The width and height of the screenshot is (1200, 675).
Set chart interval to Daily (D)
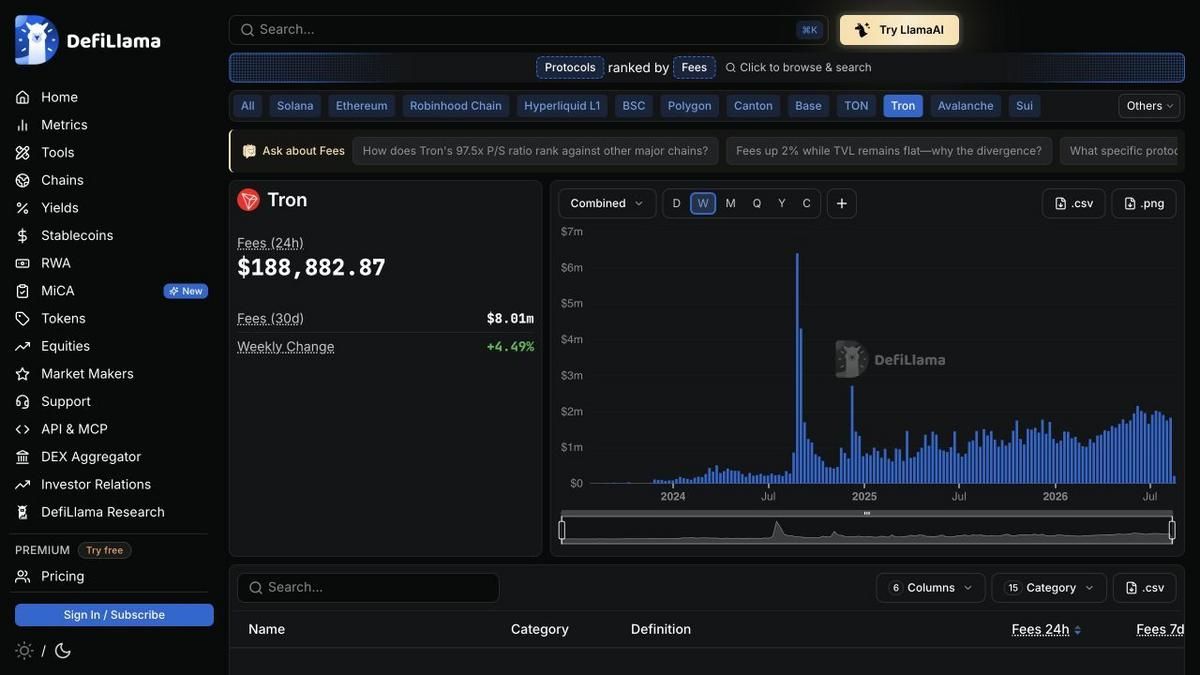point(677,204)
